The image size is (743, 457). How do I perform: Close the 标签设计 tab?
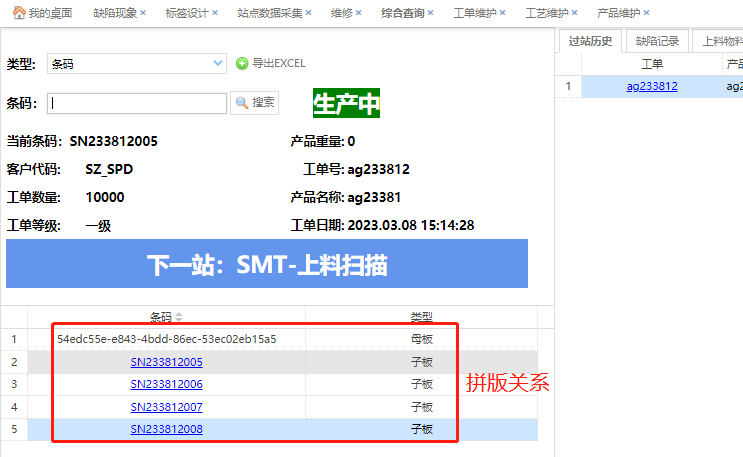[x=216, y=13]
